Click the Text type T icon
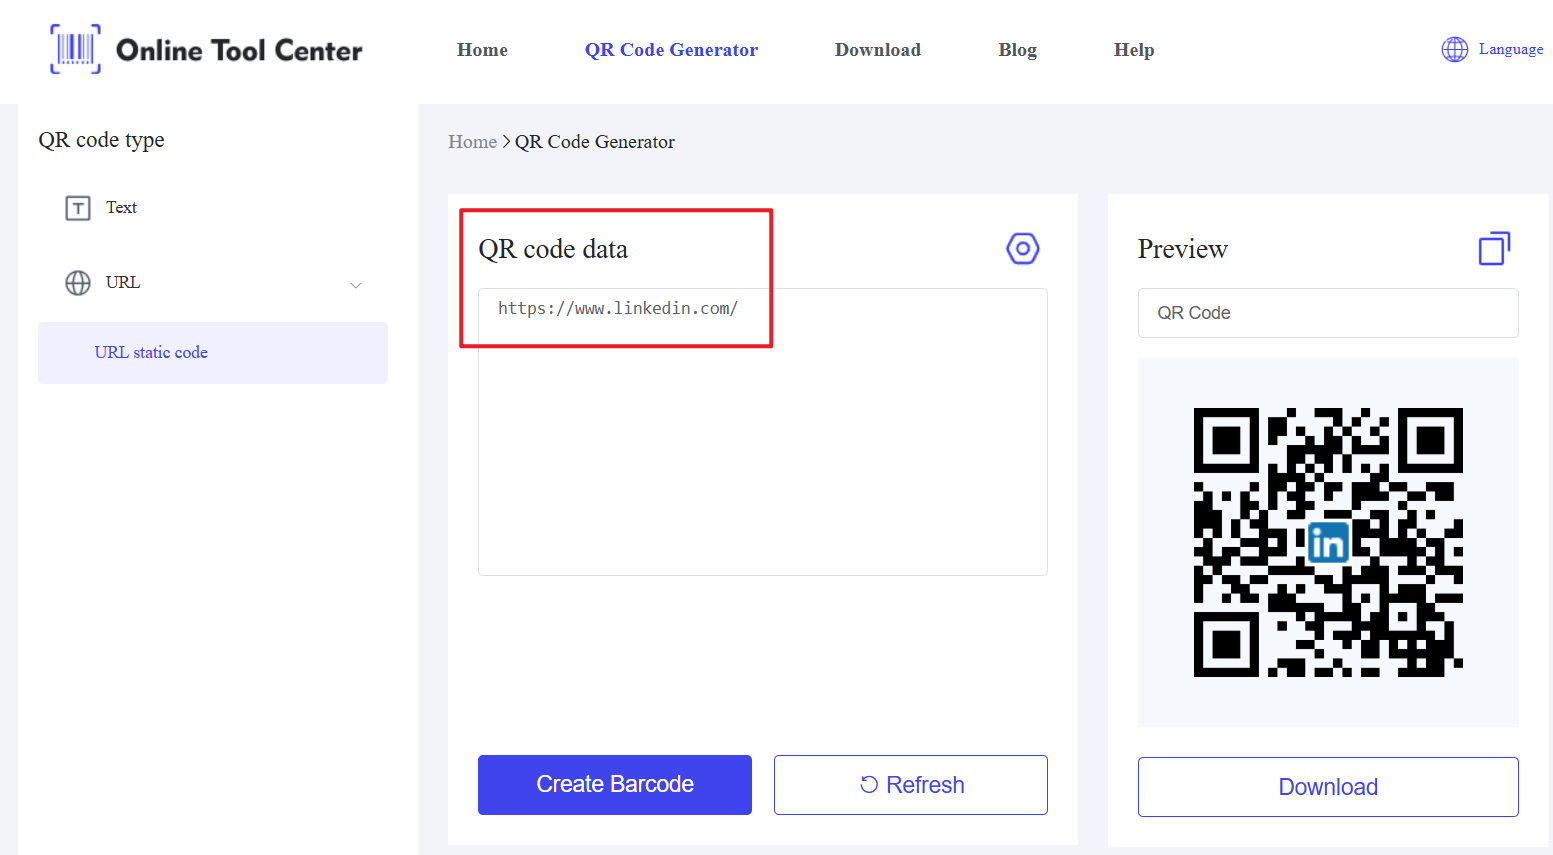Viewport: 1553px width, 855px height. [x=78, y=208]
